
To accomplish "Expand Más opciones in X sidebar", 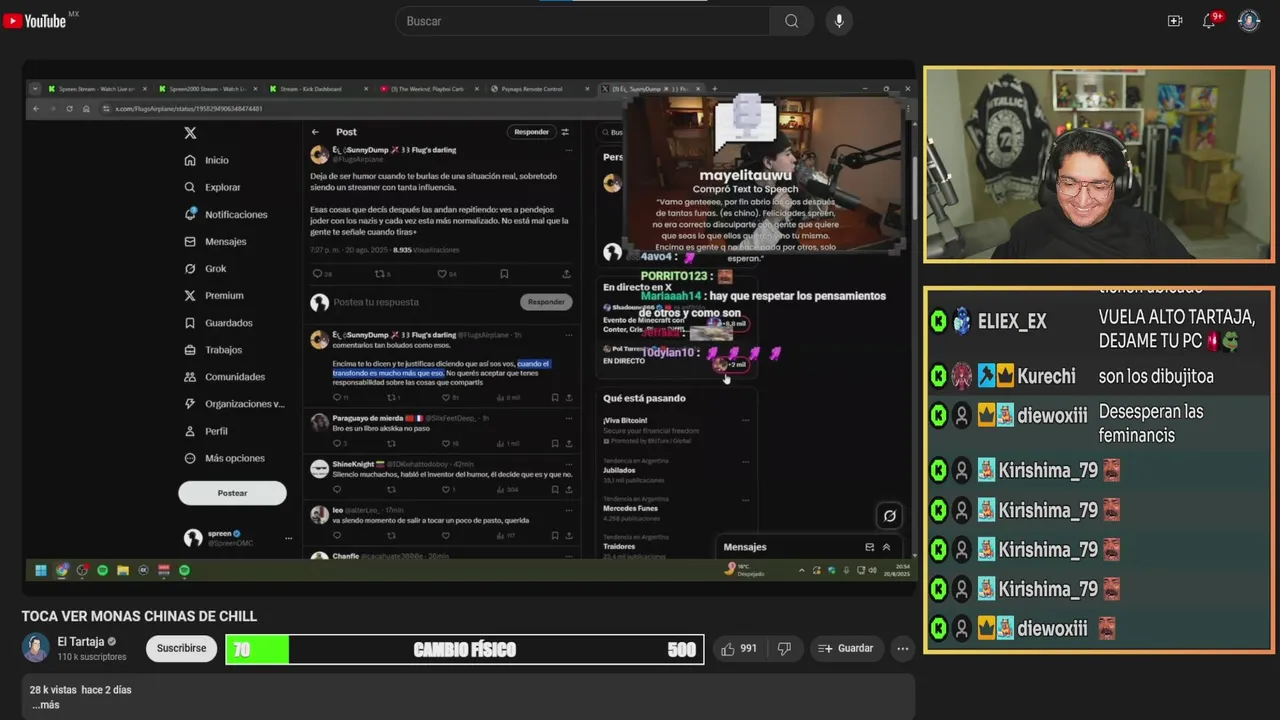I will (224, 458).
